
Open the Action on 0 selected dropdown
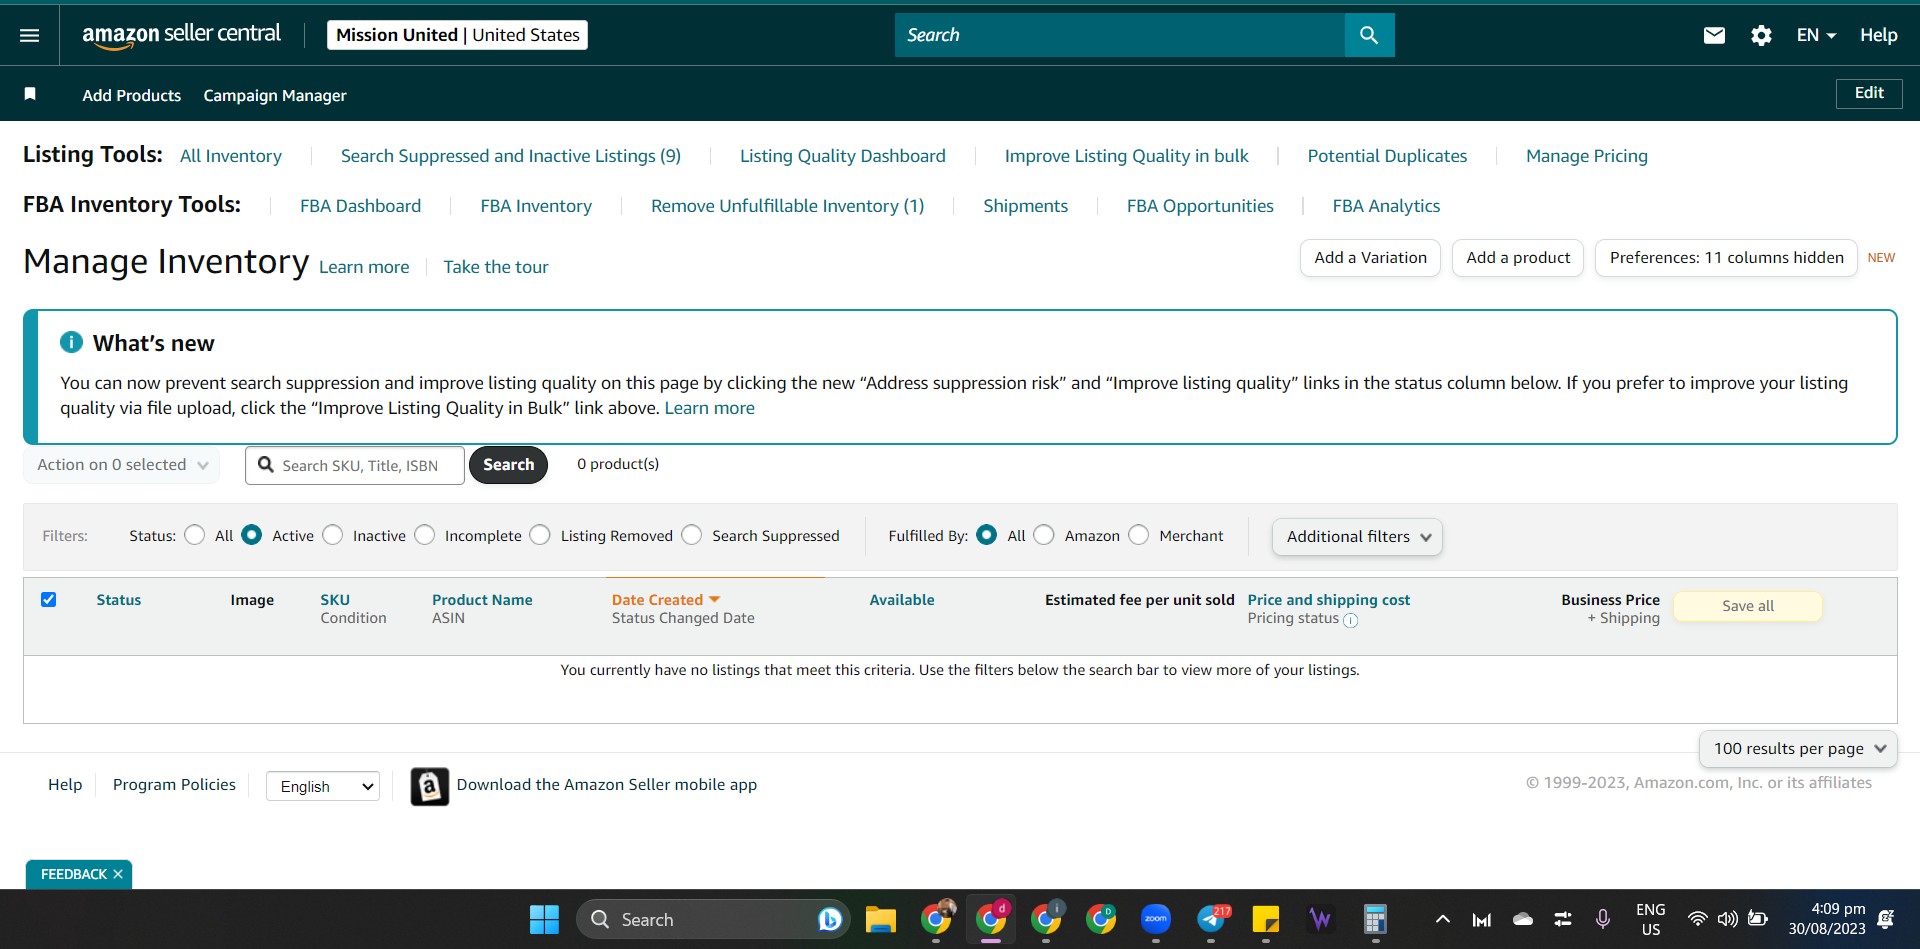(122, 465)
